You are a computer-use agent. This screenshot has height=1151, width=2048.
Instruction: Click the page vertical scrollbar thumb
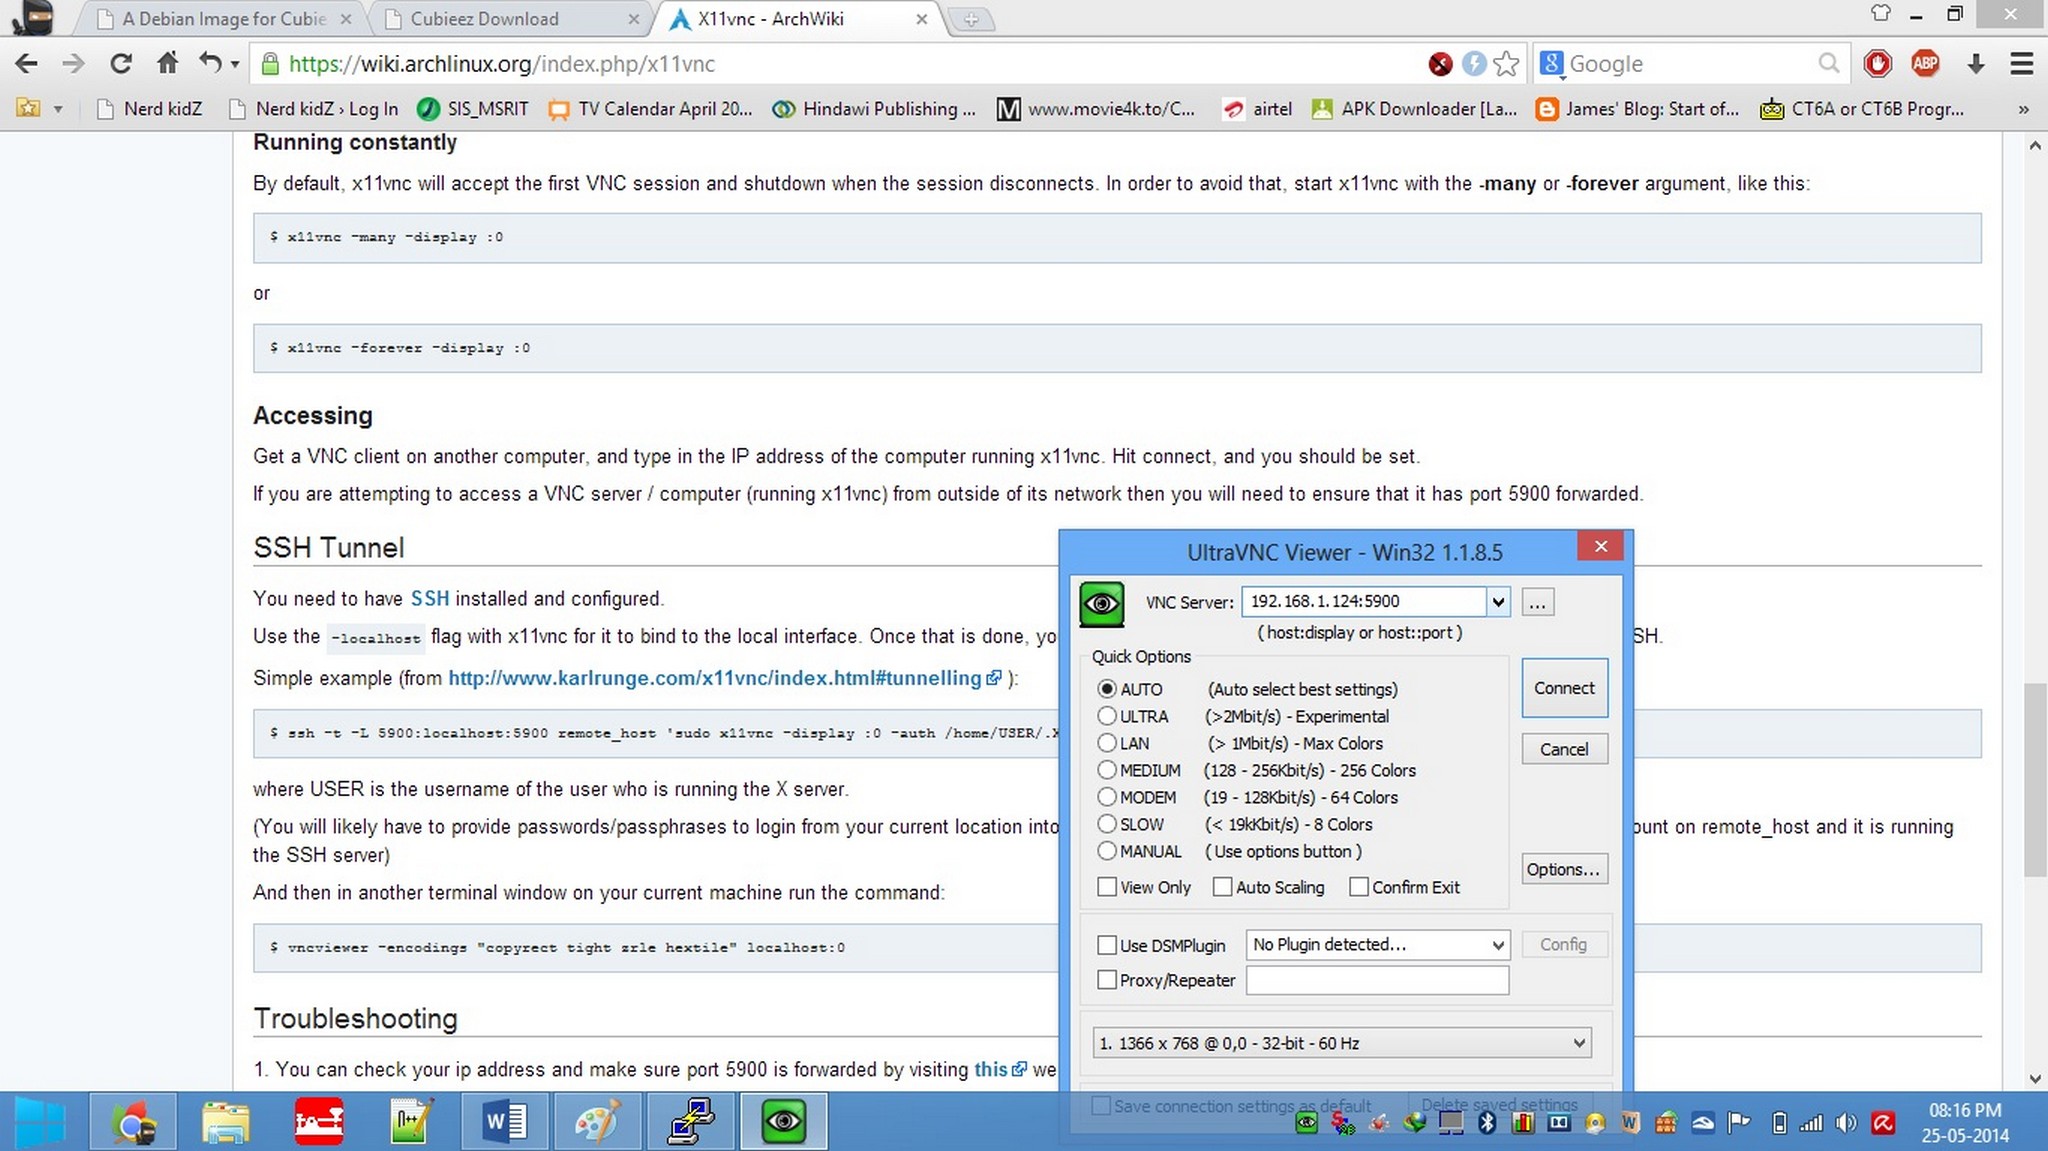click(x=2035, y=780)
